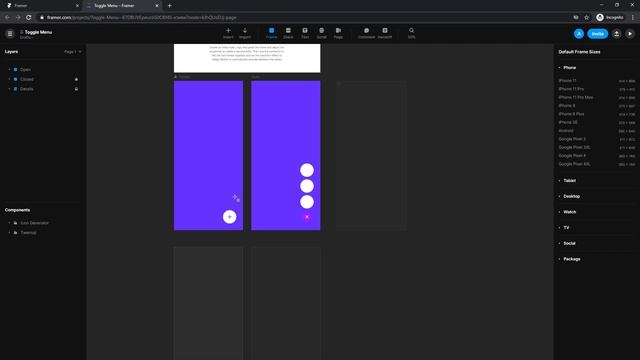Start preview with the play button
640x360 pixels.
pos(630,34)
